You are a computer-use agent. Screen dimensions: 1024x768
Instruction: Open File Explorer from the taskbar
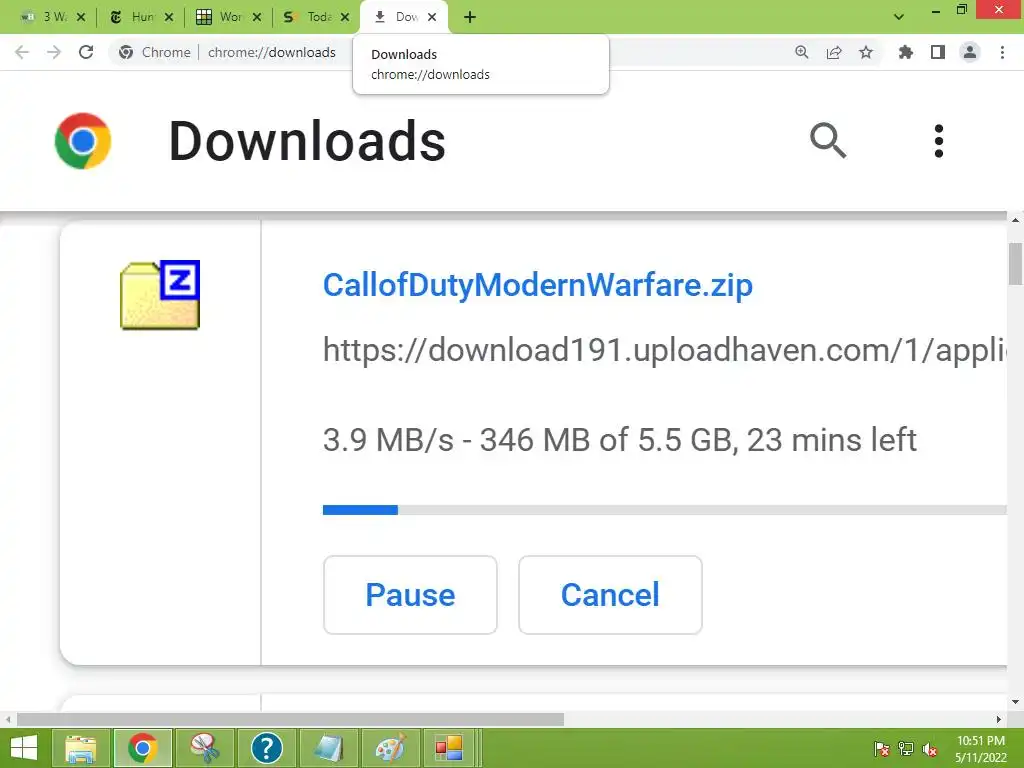[x=80, y=748]
